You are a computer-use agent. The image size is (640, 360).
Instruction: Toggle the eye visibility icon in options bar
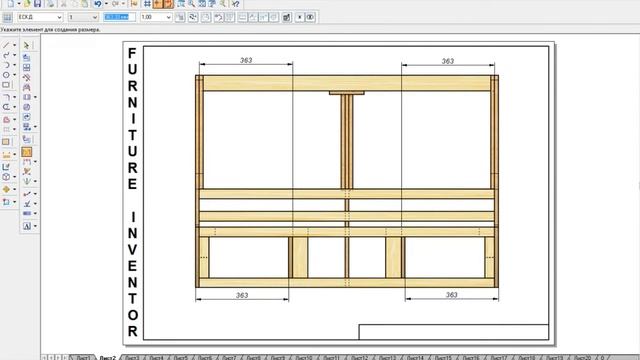pyautogui.click(x=310, y=17)
